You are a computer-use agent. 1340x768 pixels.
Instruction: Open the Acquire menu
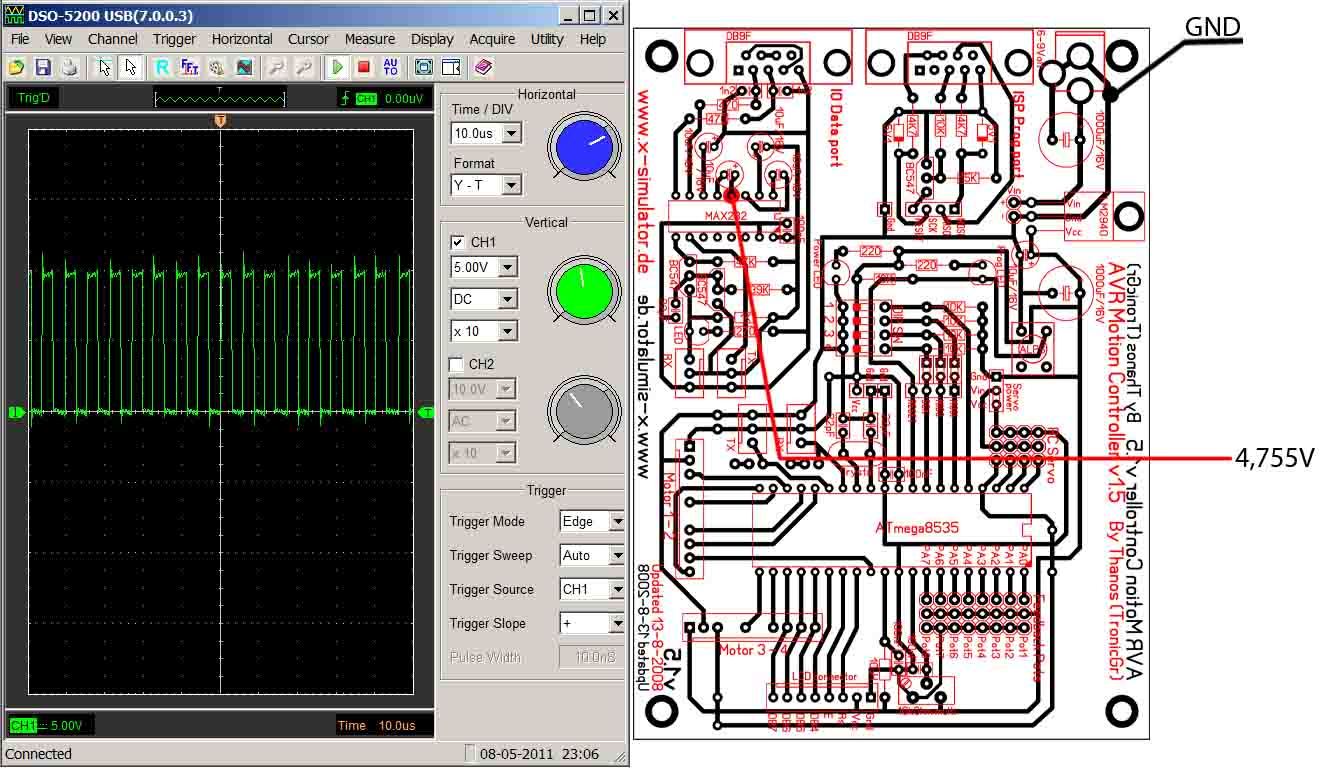492,39
